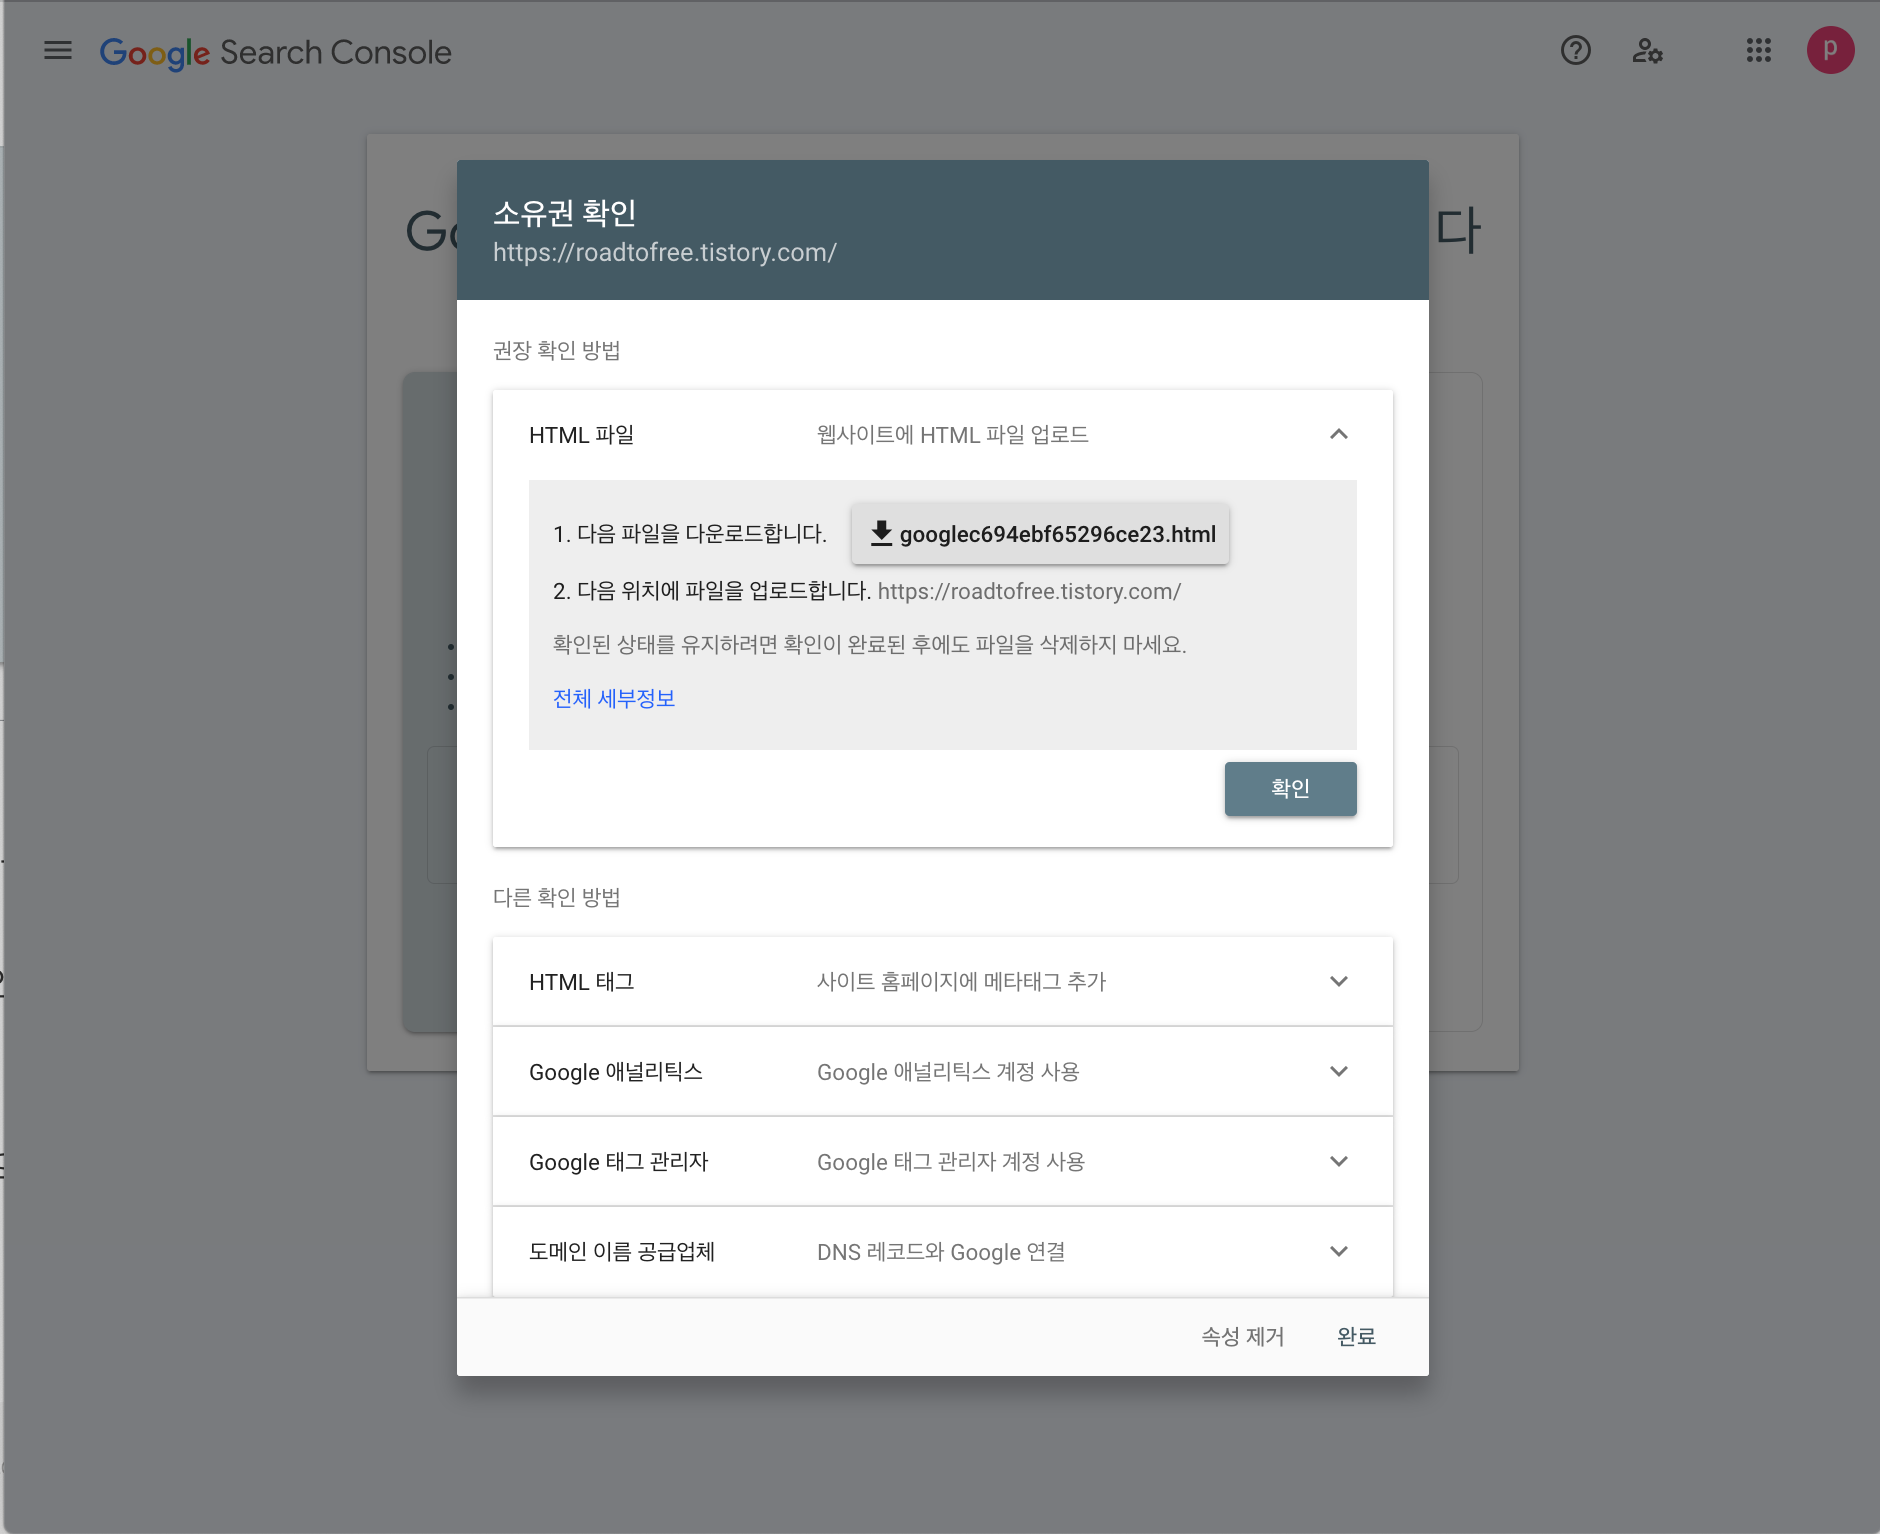Open the navigation hamburger menu
This screenshot has height=1534, width=1880.
pyautogui.click(x=57, y=51)
